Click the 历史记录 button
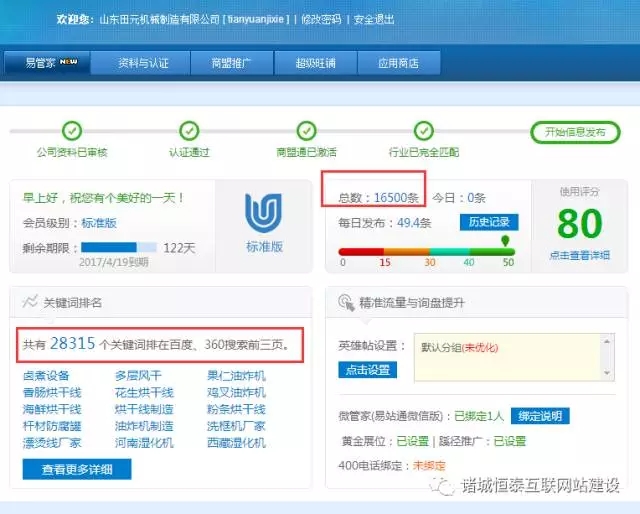Image resolution: width=640 pixels, height=514 pixels. [489, 222]
